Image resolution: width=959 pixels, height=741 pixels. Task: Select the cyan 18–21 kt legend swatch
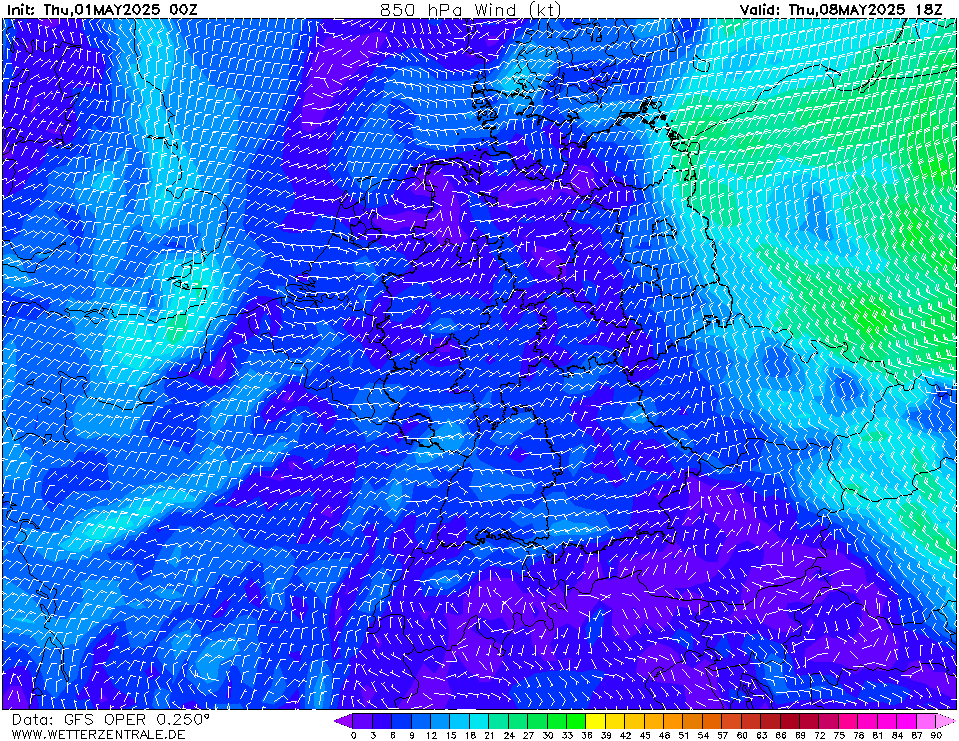(x=479, y=721)
